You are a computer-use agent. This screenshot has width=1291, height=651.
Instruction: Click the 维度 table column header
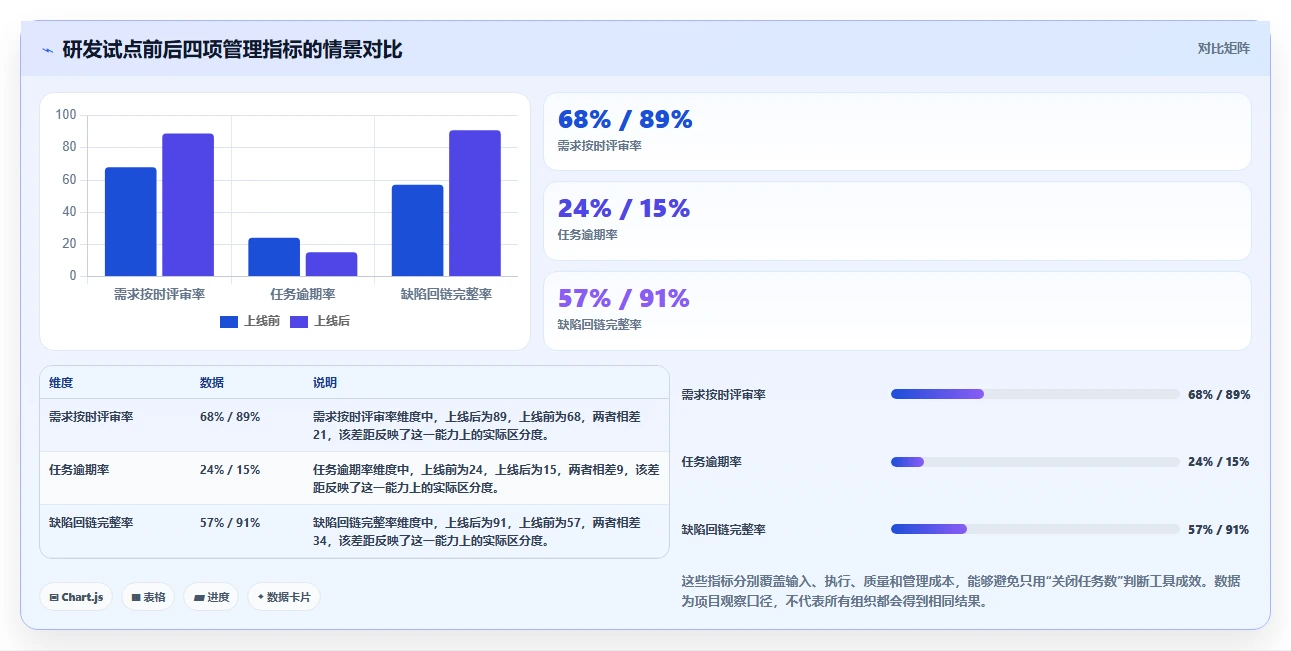[61, 383]
